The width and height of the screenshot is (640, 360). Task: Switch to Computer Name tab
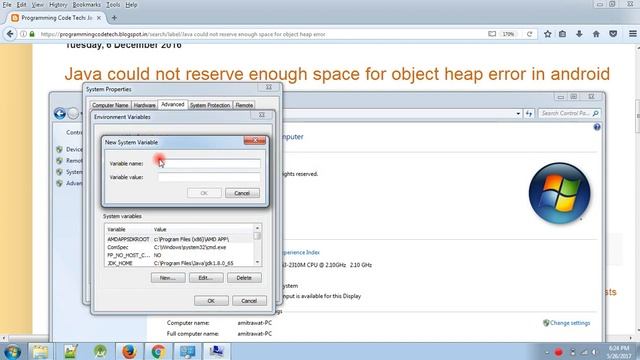pos(110,105)
